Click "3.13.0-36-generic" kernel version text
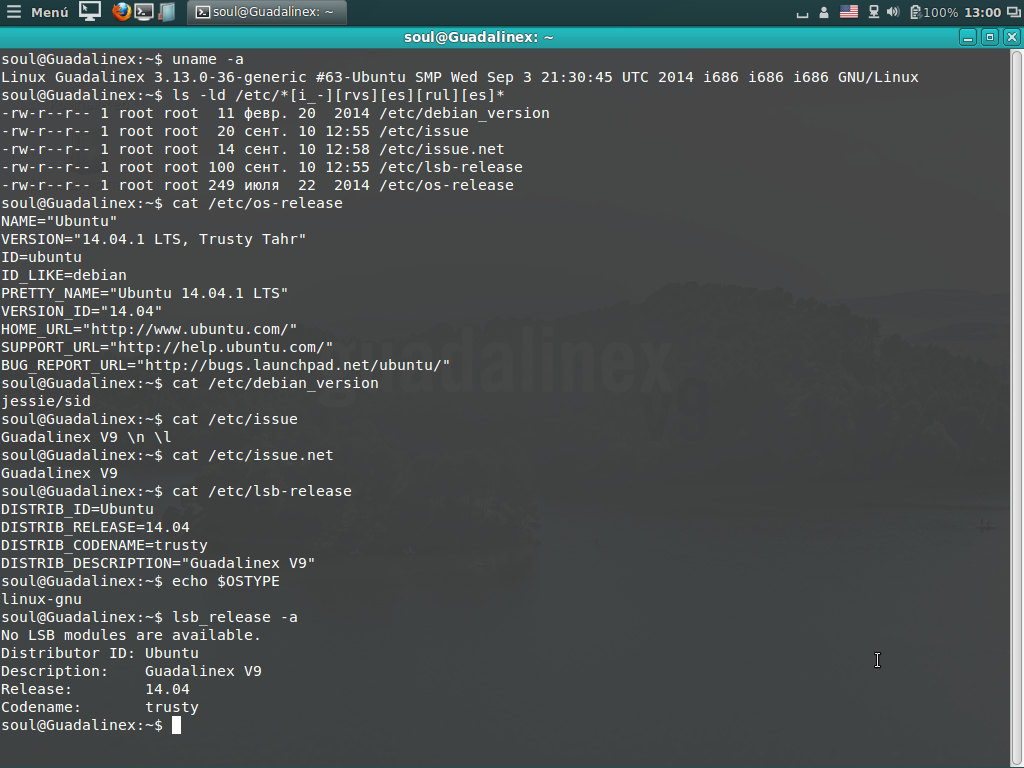 pos(230,77)
